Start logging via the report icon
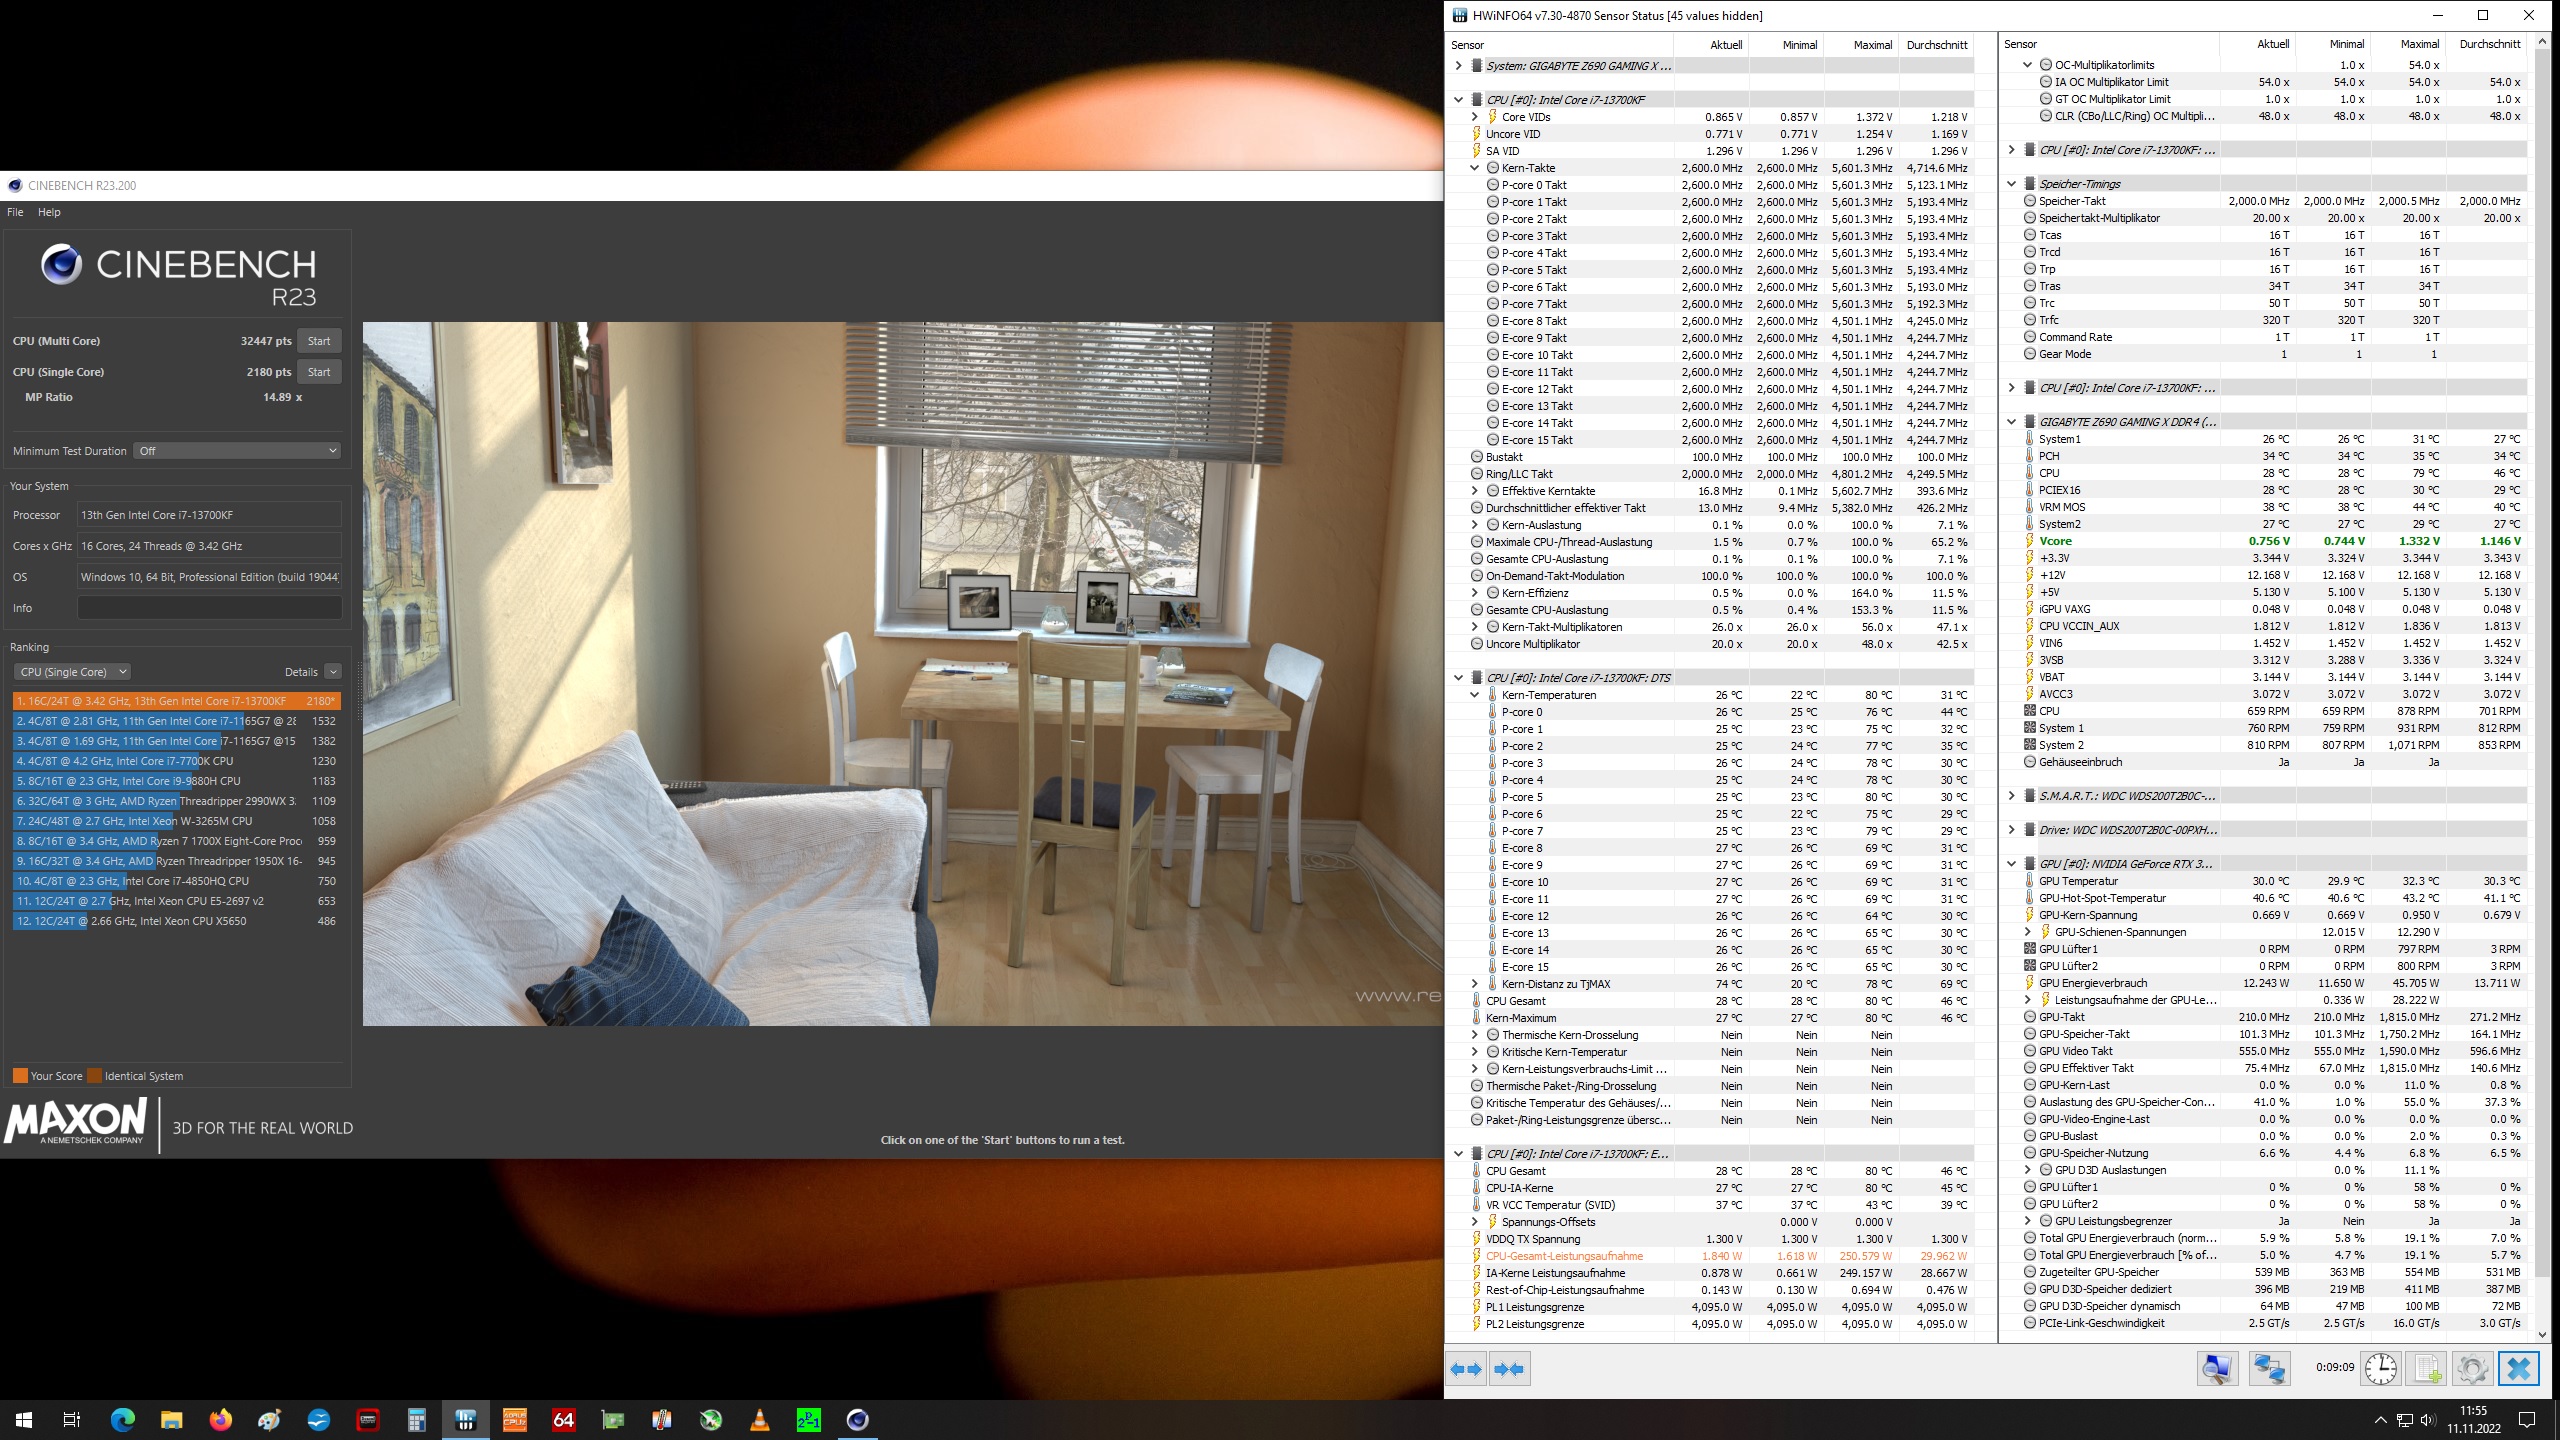 [x=2427, y=1367]
